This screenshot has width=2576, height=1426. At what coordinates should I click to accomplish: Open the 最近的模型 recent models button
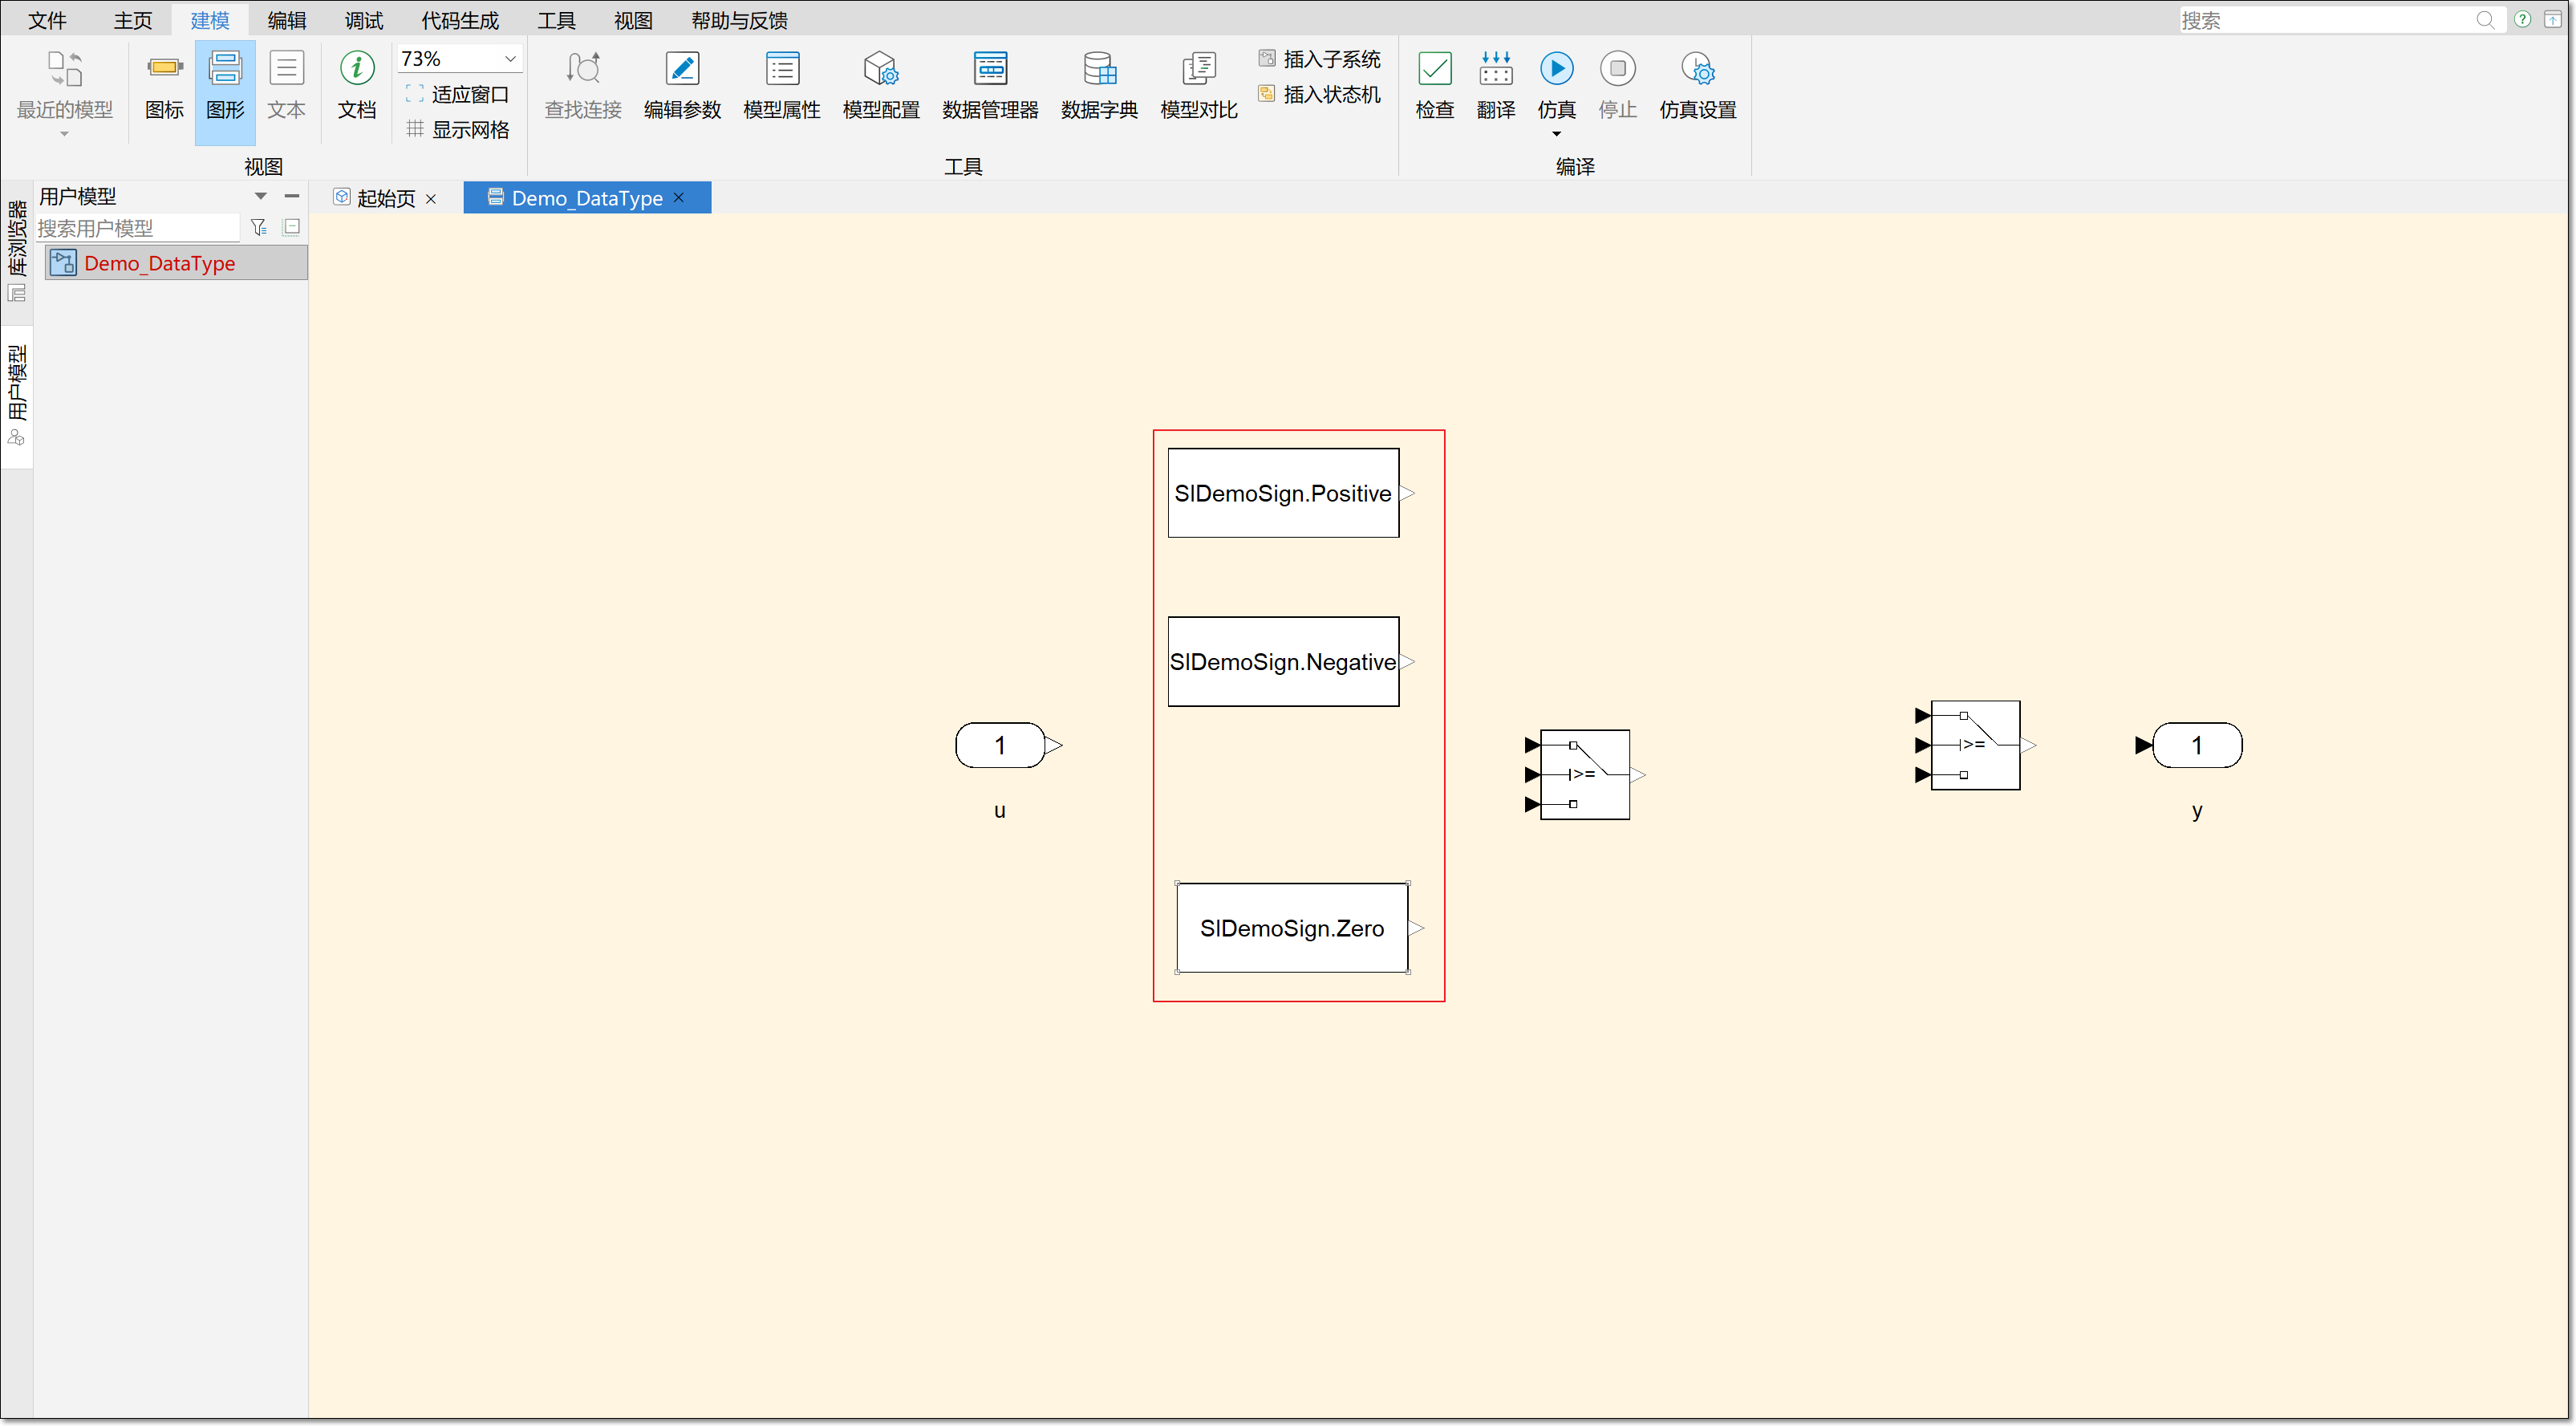tap(65, 92)
